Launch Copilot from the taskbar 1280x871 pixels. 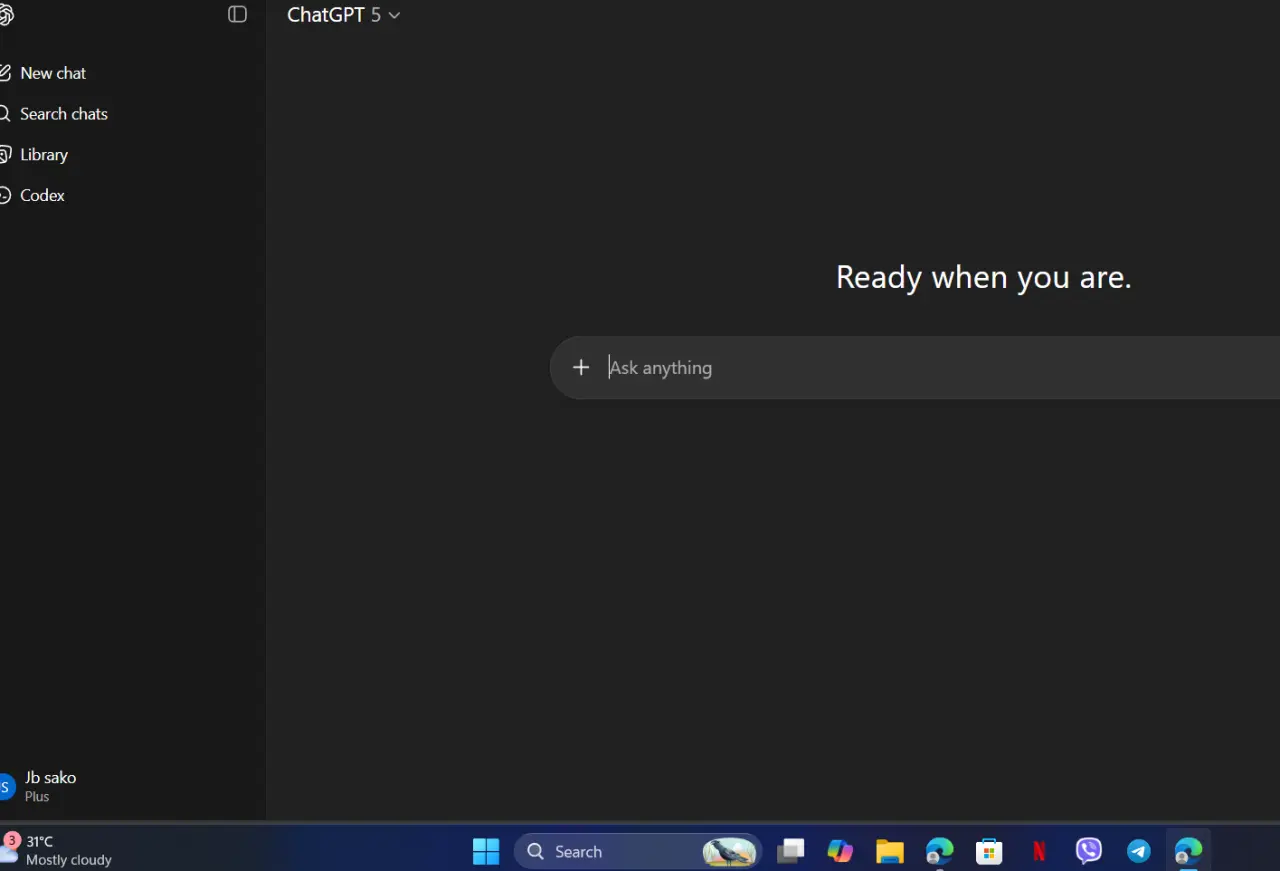point(840,851)
